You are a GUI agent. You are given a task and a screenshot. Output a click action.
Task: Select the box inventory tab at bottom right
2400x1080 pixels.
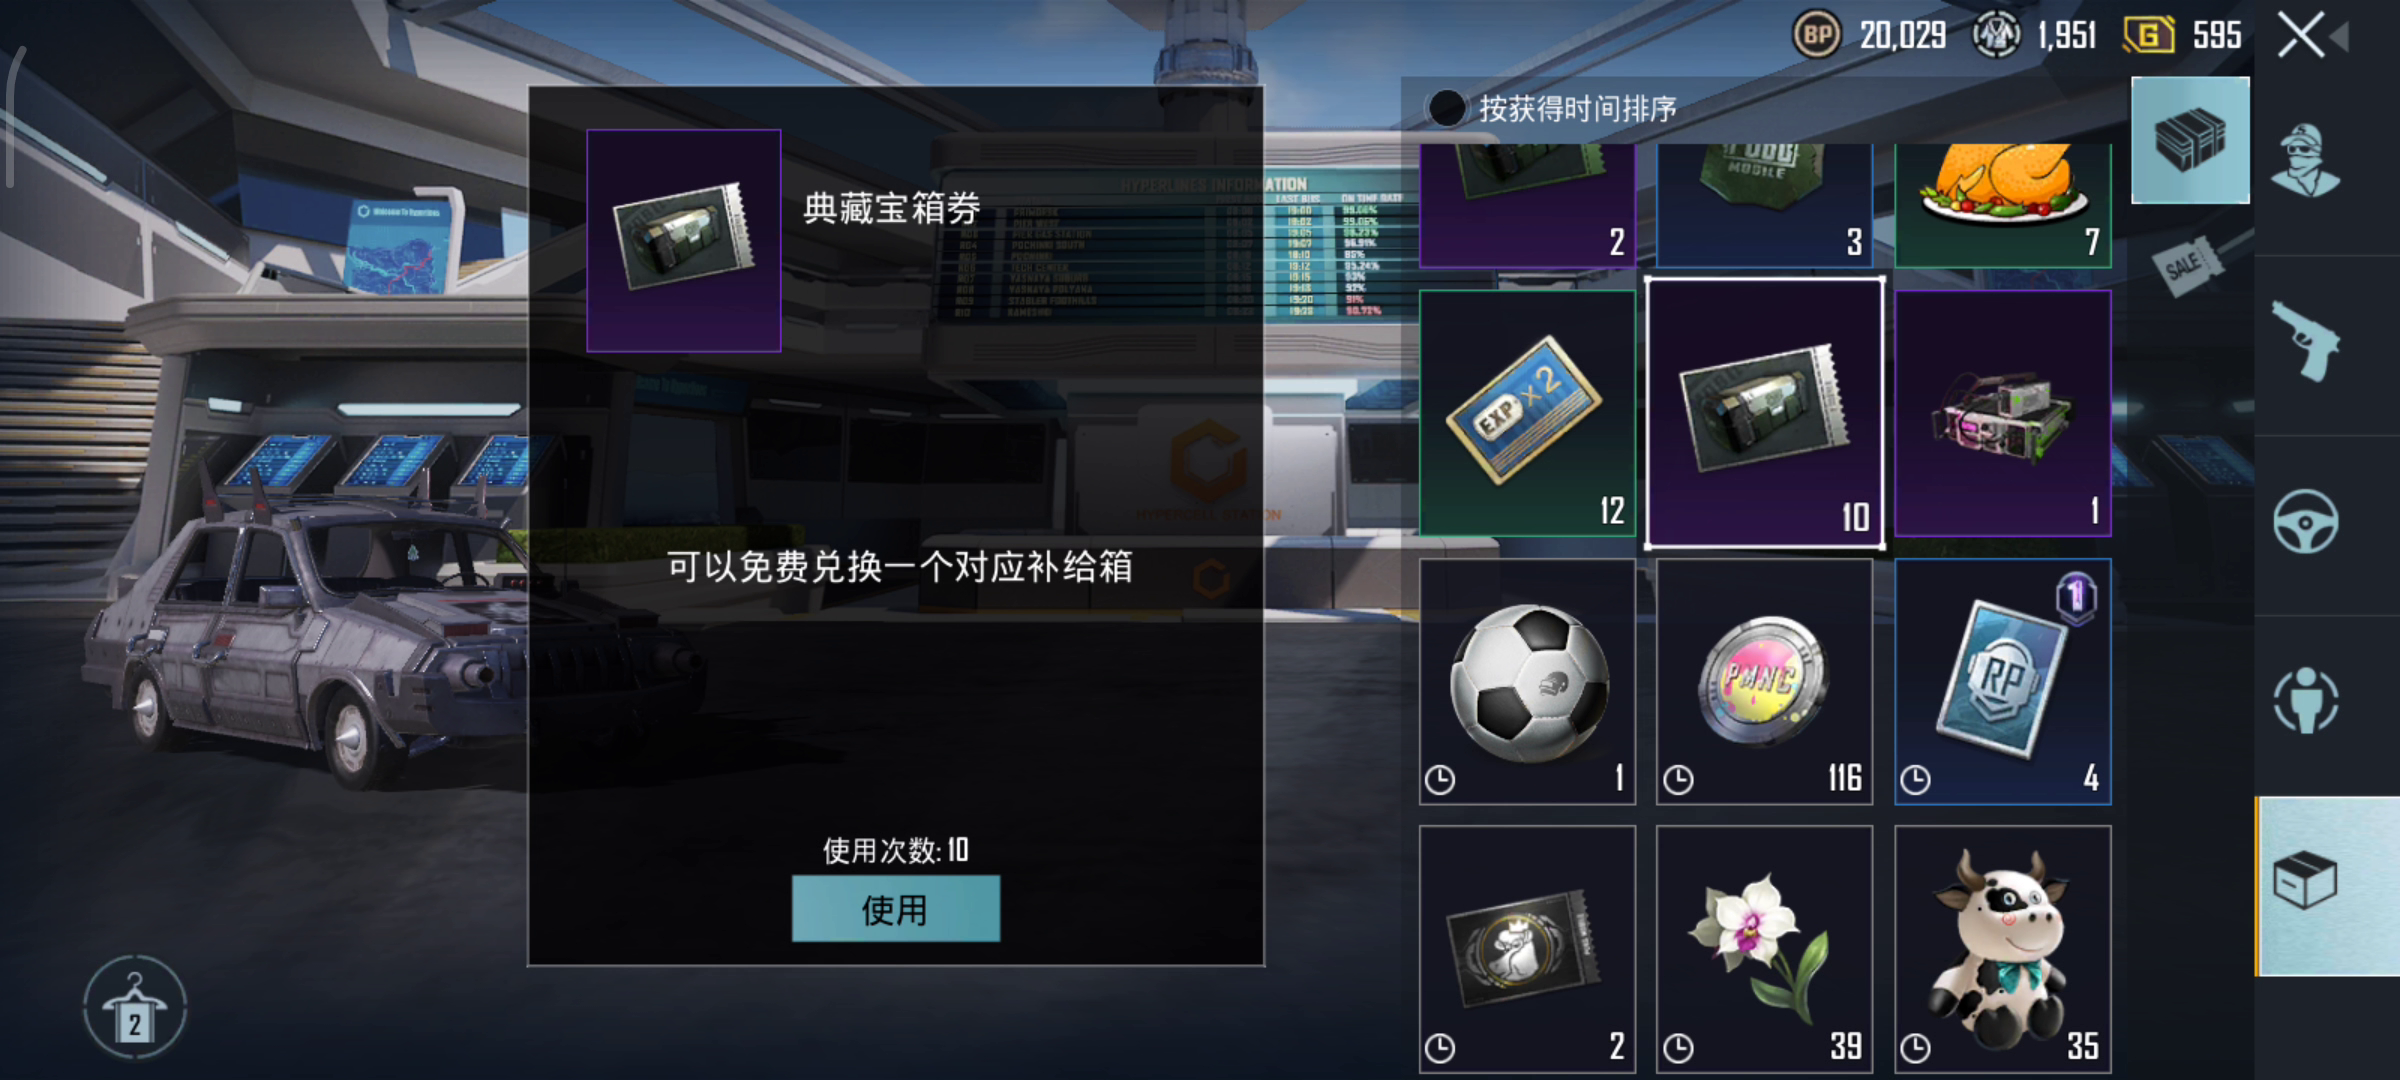click(x=2327, y=886)
